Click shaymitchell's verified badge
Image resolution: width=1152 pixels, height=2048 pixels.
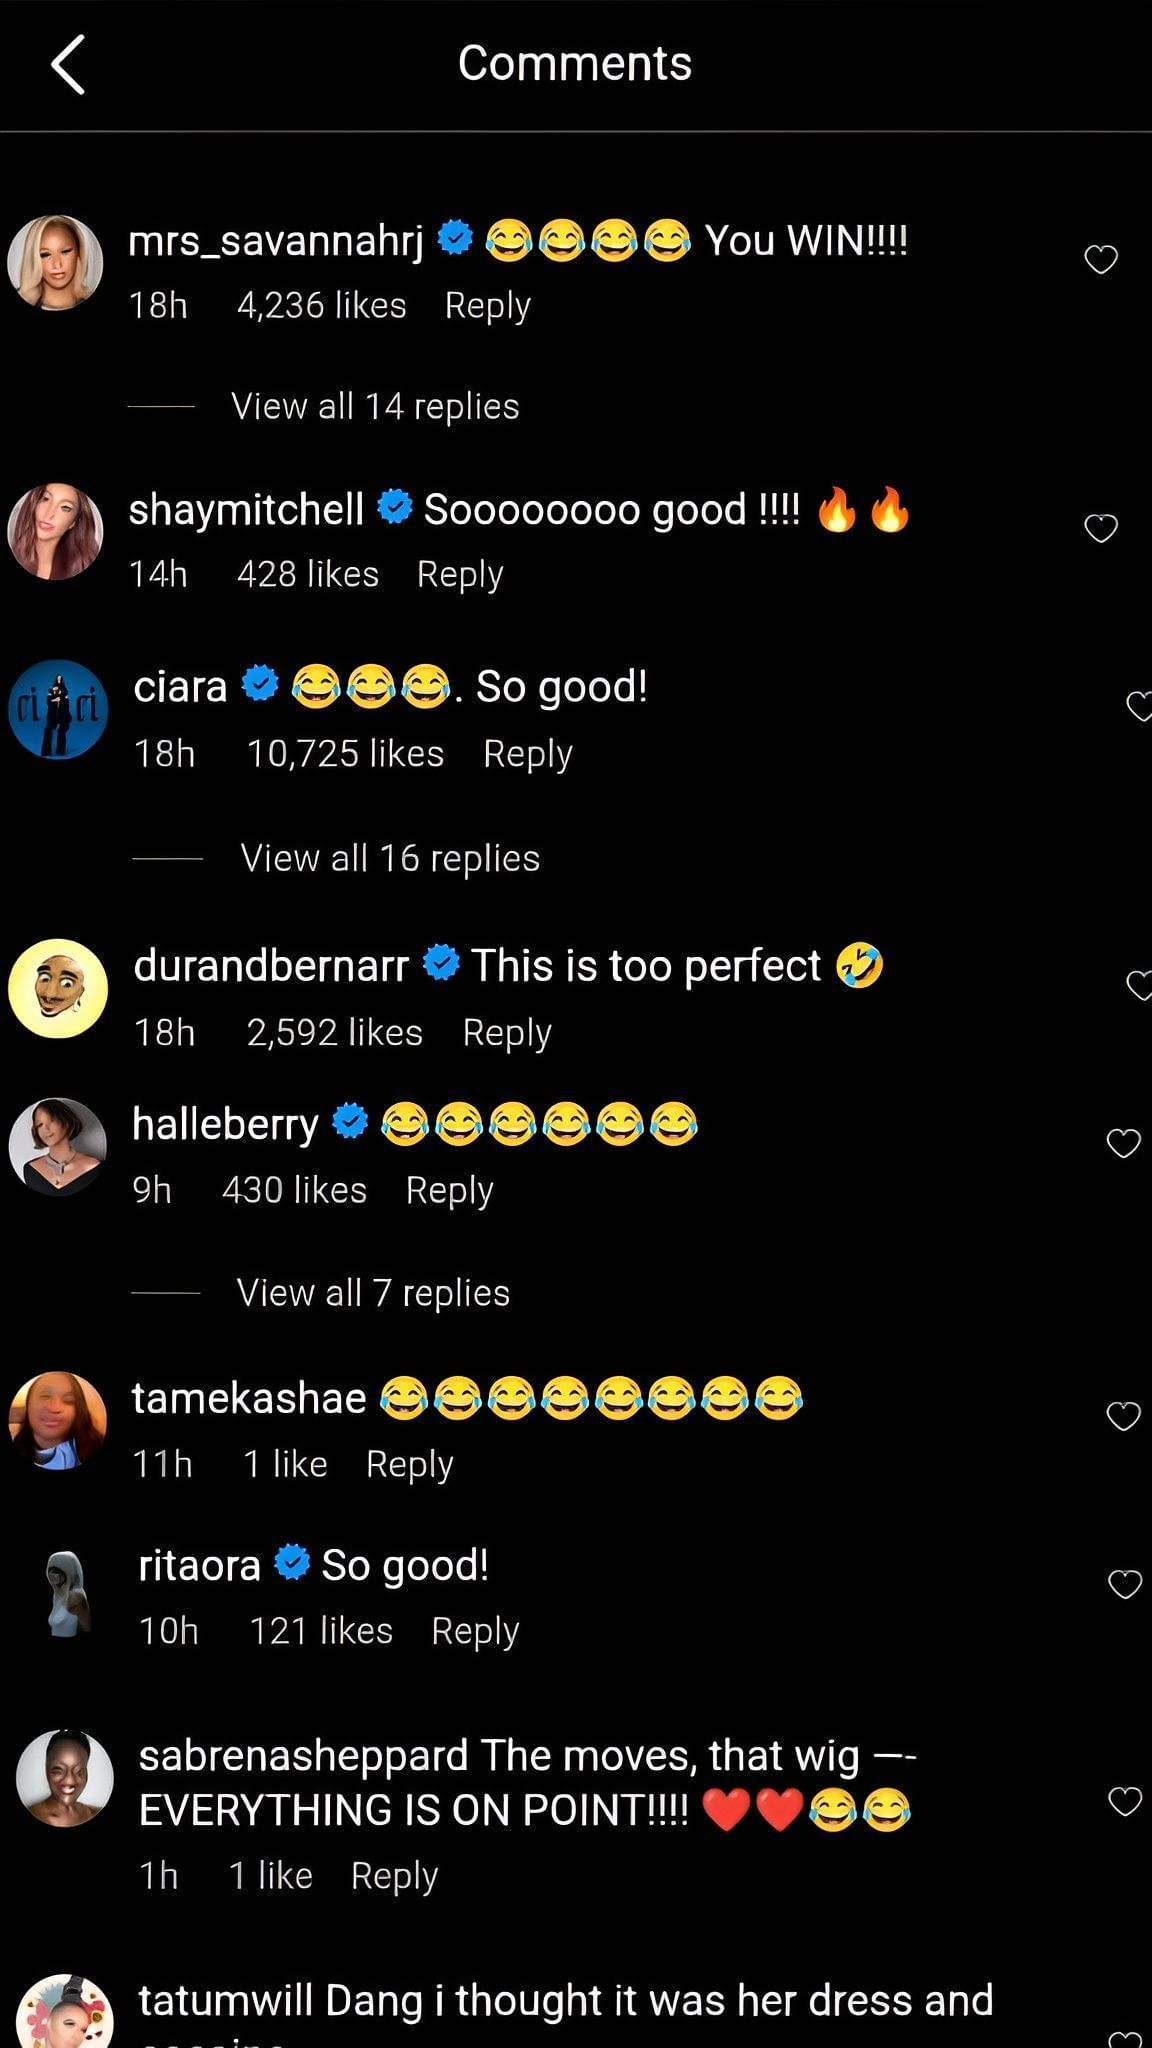tap(395, 507)
